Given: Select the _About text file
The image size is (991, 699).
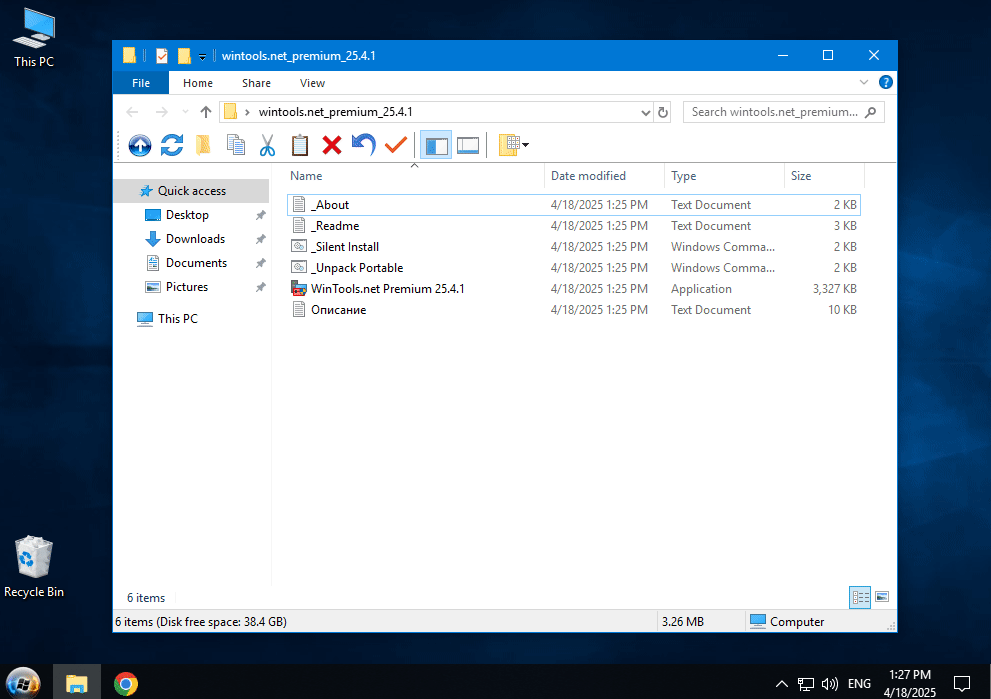Looking at the screenshot, I should click(x=573, y=205).
